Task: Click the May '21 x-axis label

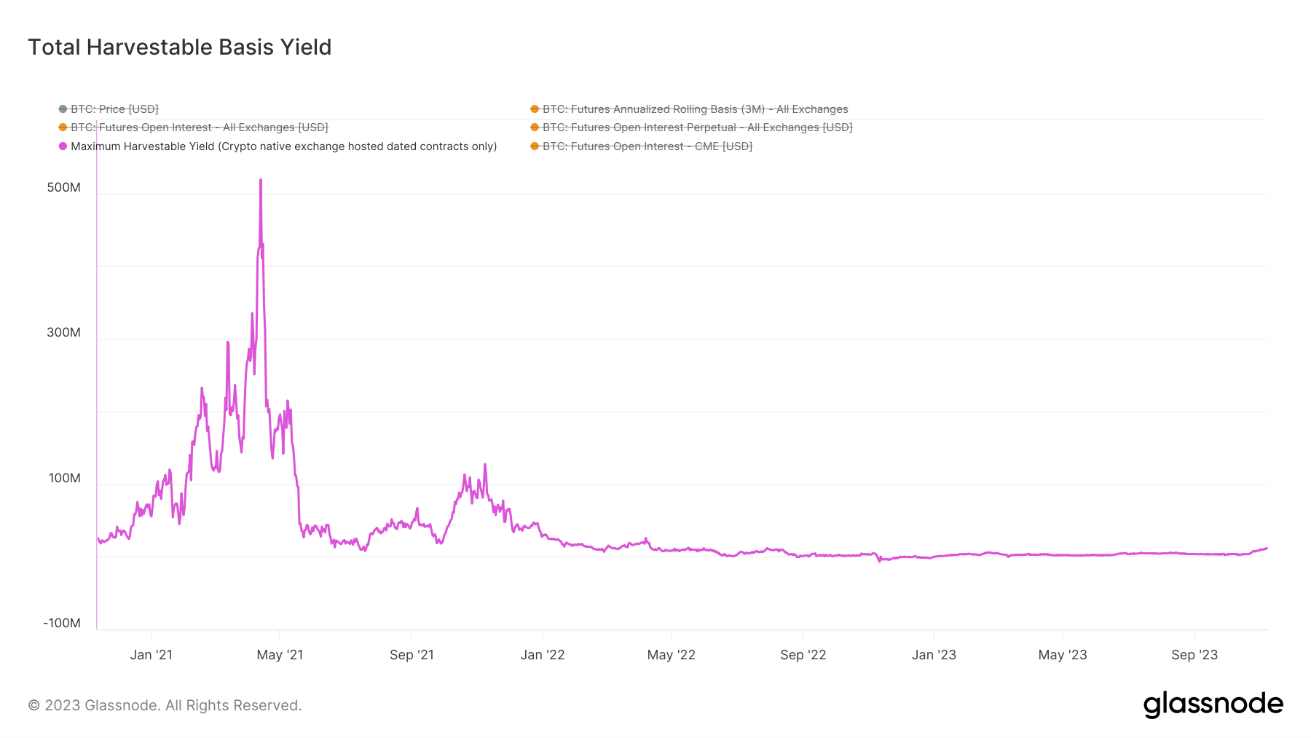Action: click(281, 655)
